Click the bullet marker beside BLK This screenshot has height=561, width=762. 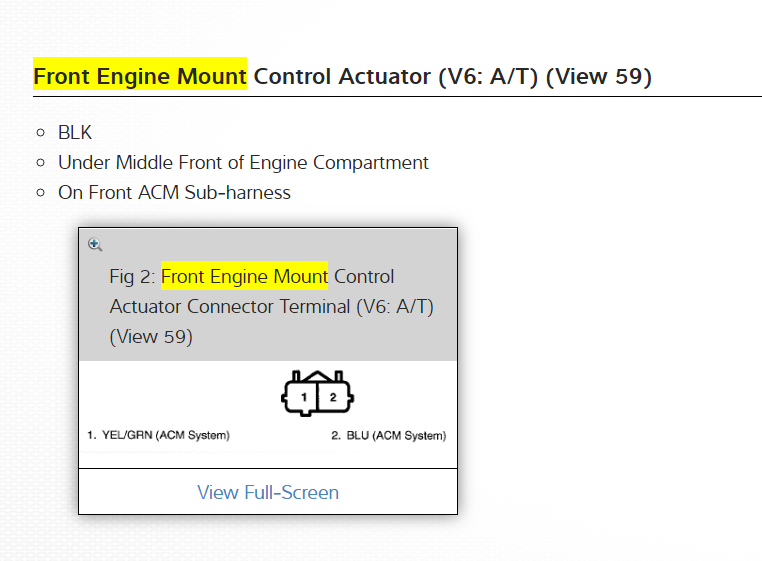coord(40,132)
